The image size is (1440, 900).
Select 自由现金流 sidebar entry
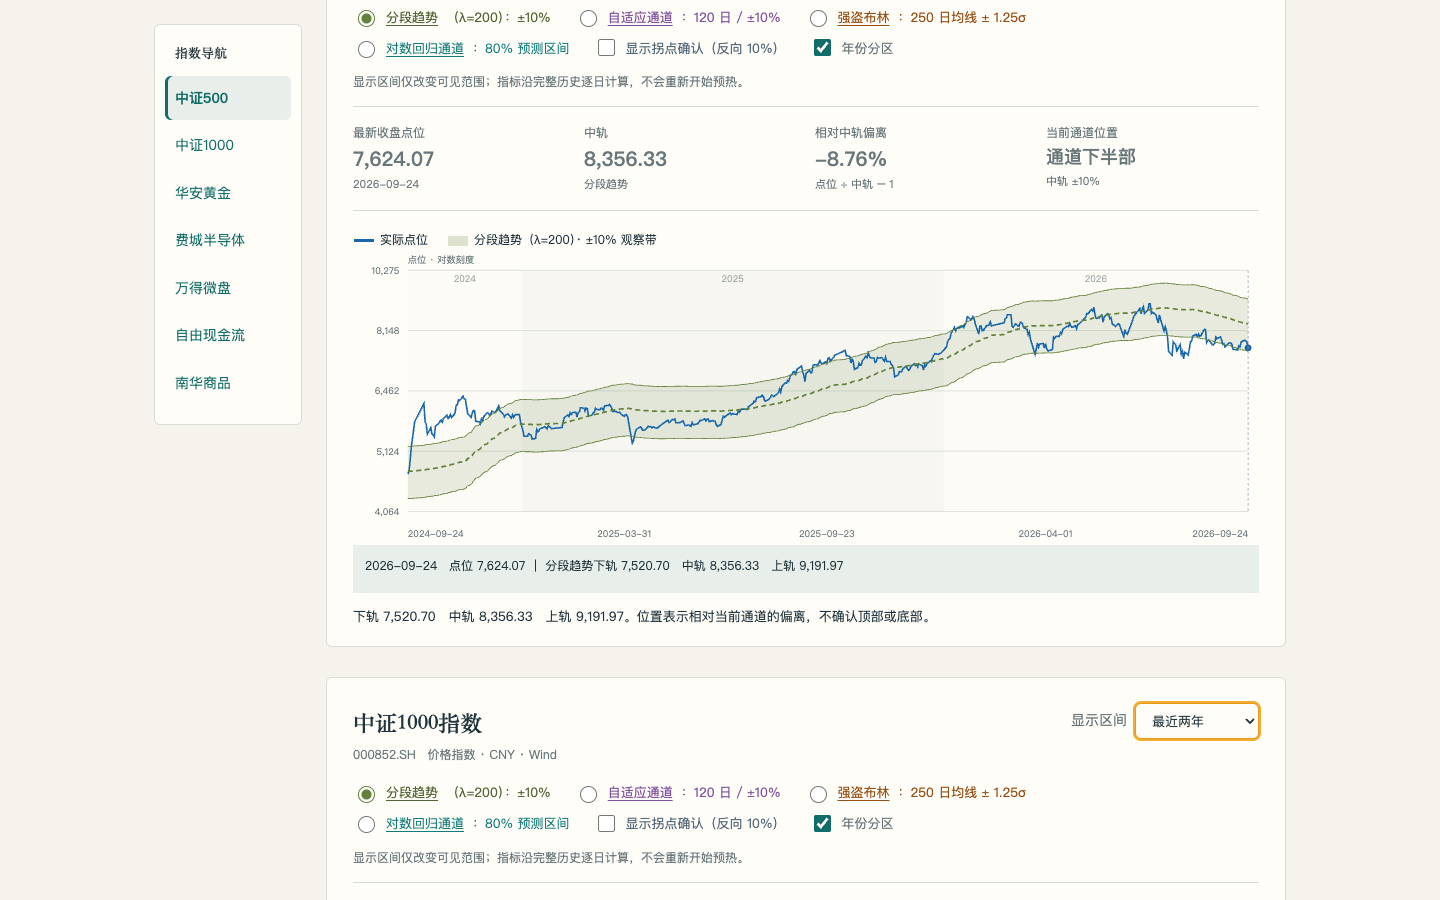(x=228, y=335)
